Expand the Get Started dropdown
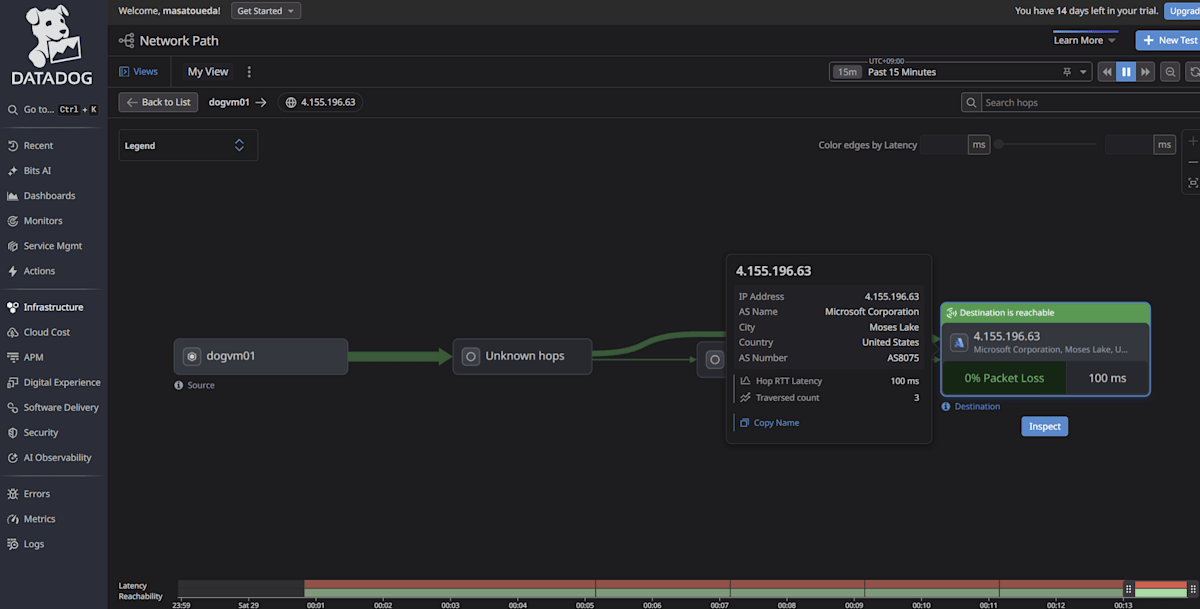1200x609 pixels. (x=266, y=11)
